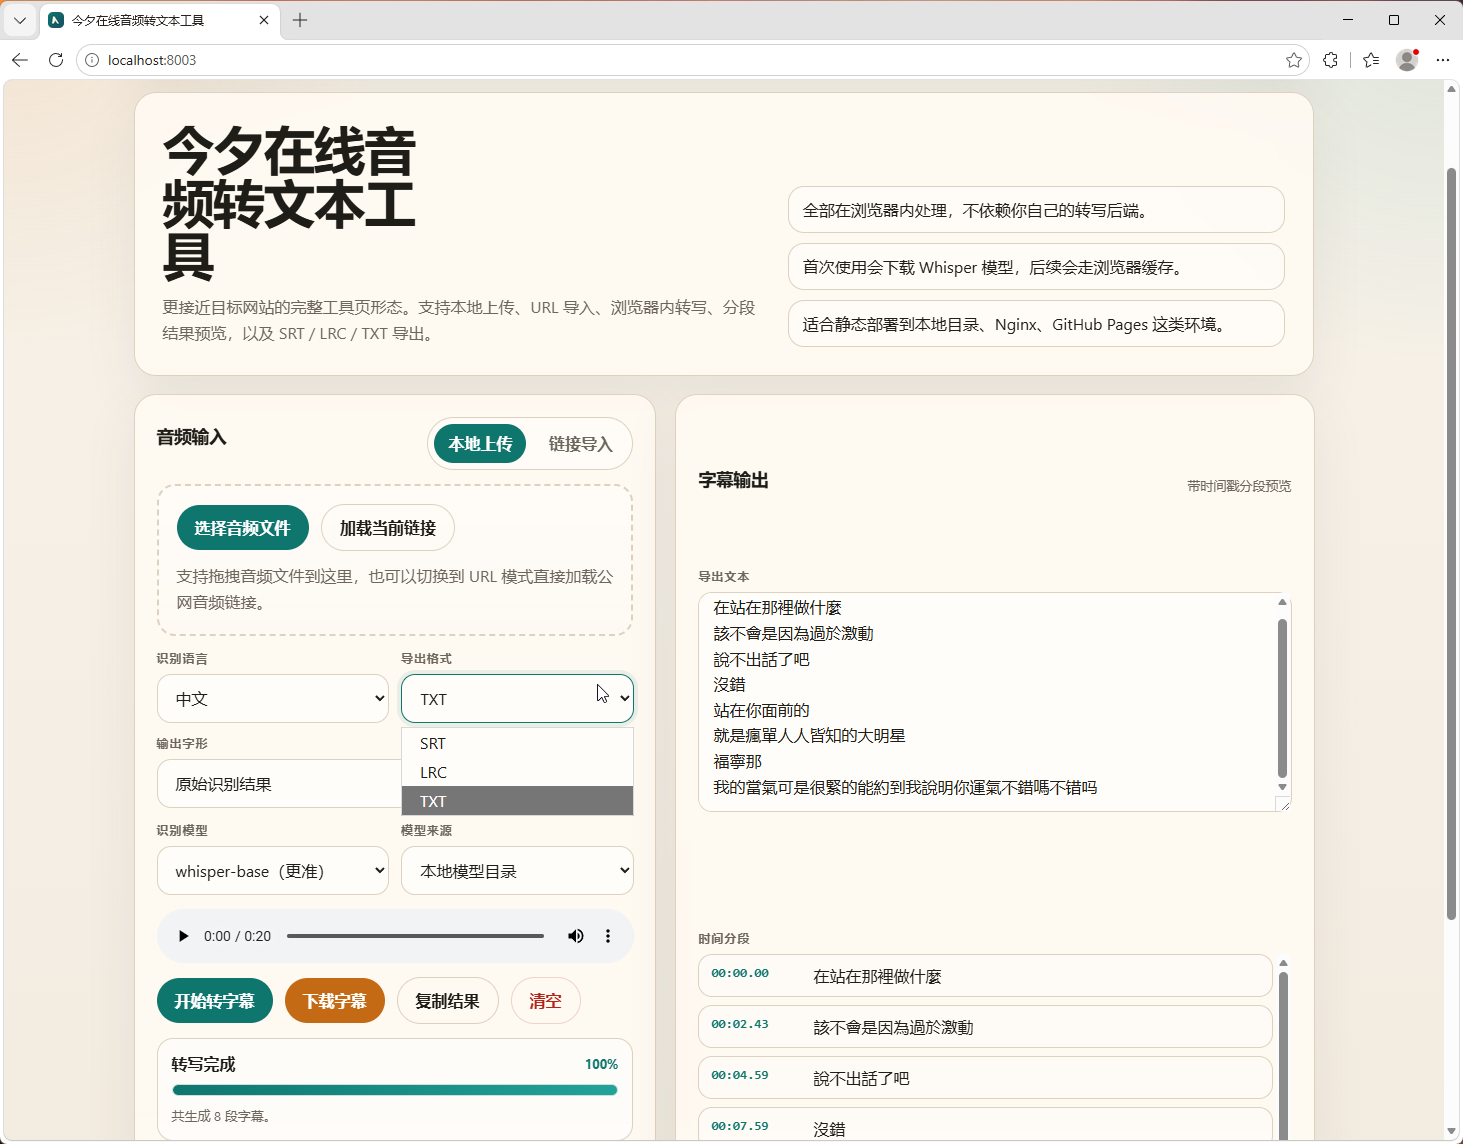This screenshot has width=1463, height=1144.
Task: Click 选择音频文件 button
Action: pos(243,528)
